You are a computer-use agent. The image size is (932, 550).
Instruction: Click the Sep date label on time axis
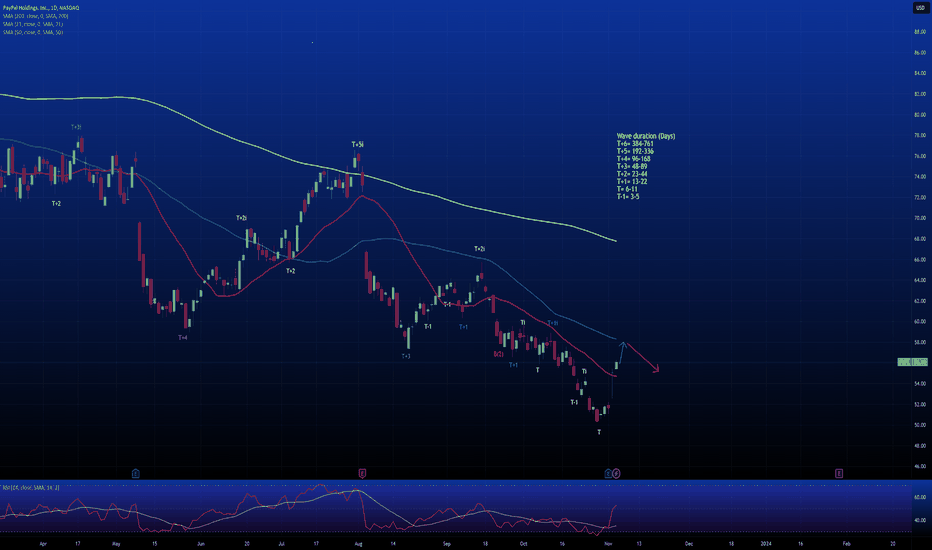pyautogui.click(x=446, y=544)
